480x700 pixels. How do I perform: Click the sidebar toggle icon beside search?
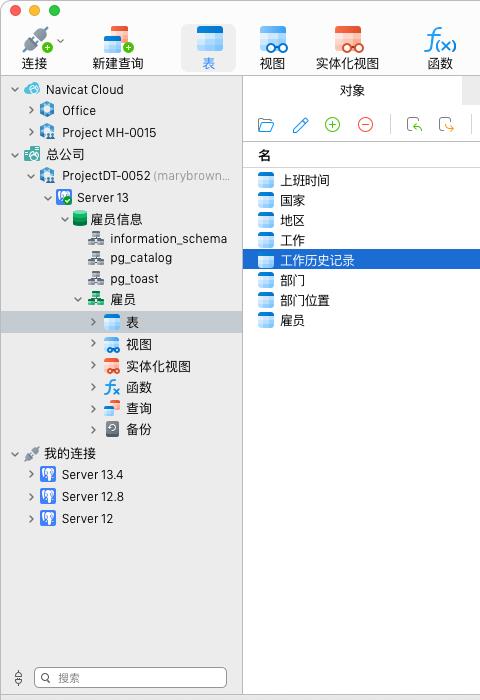[x=18, y=678]
